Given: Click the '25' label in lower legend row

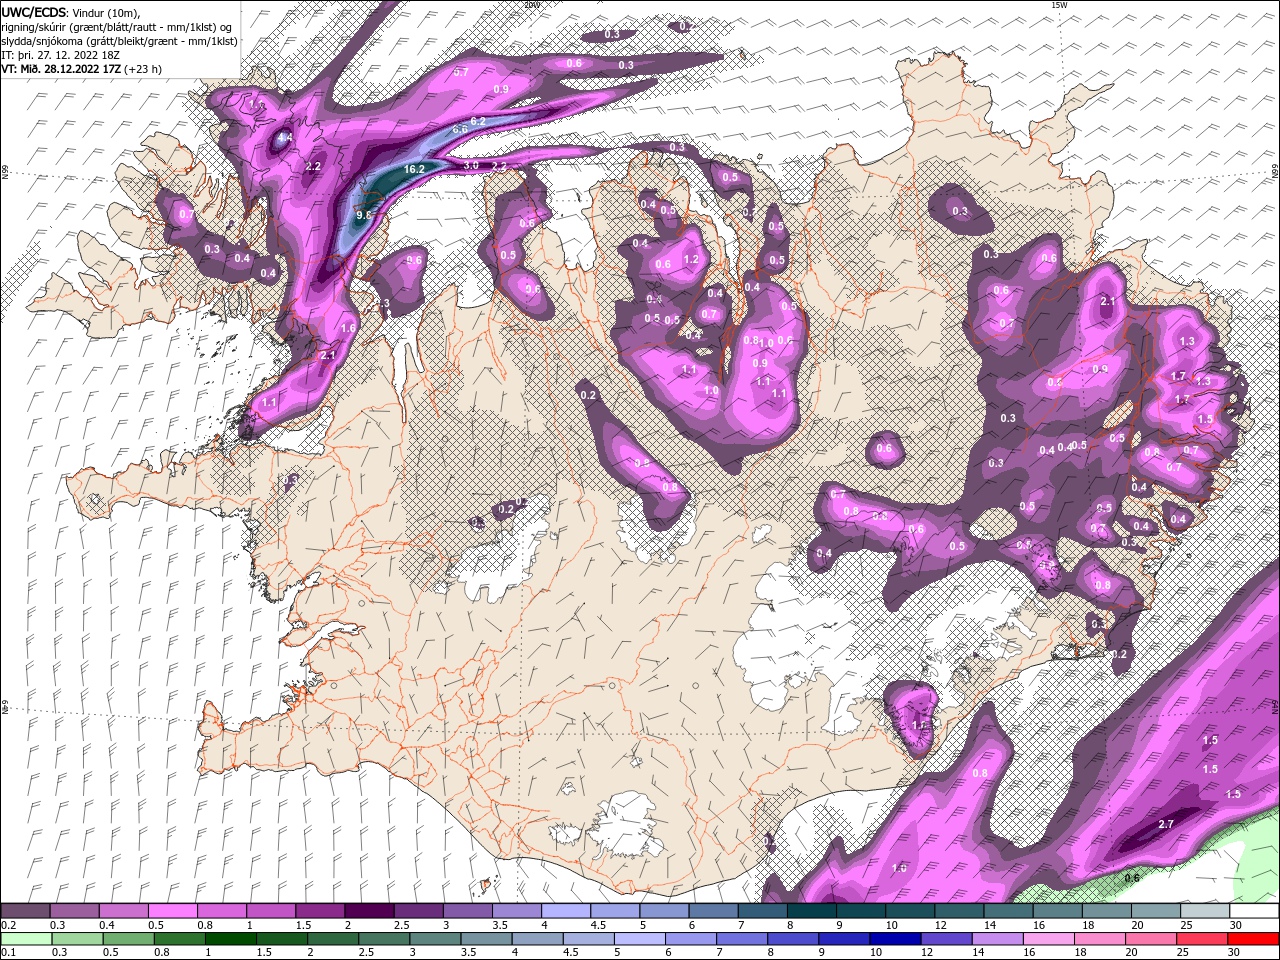Looking at the screenshot, I should (x=1184, y=954).
